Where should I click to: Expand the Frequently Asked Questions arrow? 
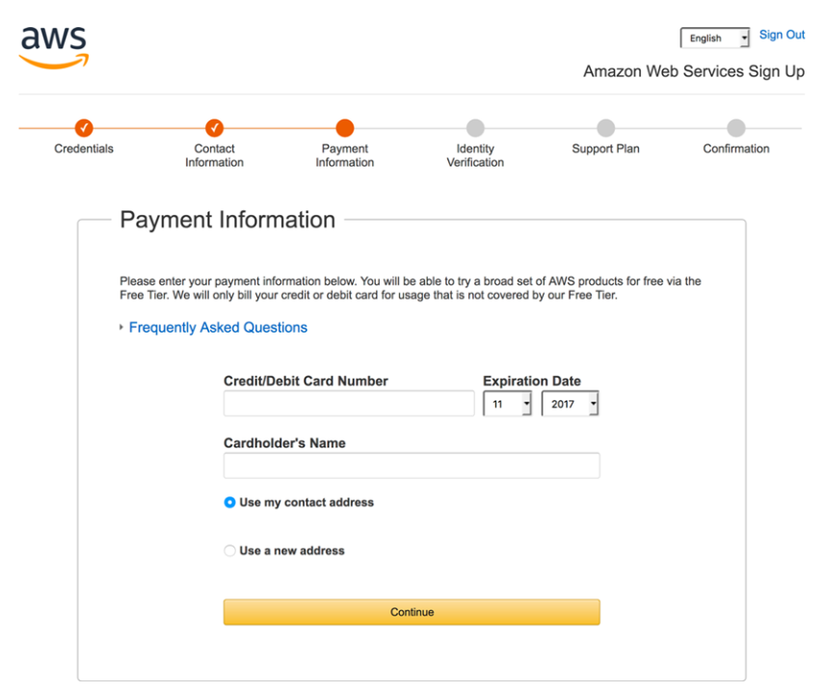121,328
